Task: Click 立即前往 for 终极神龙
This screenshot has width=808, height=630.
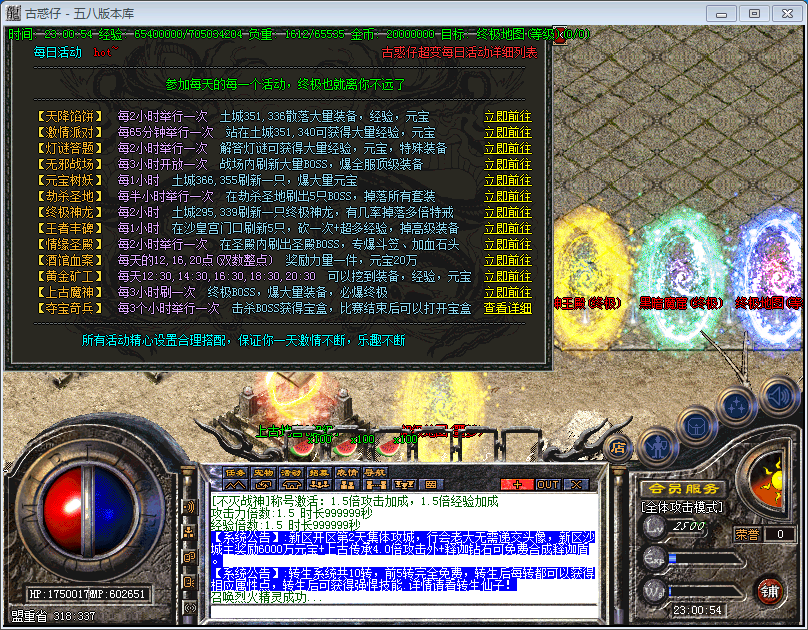Action: click(508, 212)
